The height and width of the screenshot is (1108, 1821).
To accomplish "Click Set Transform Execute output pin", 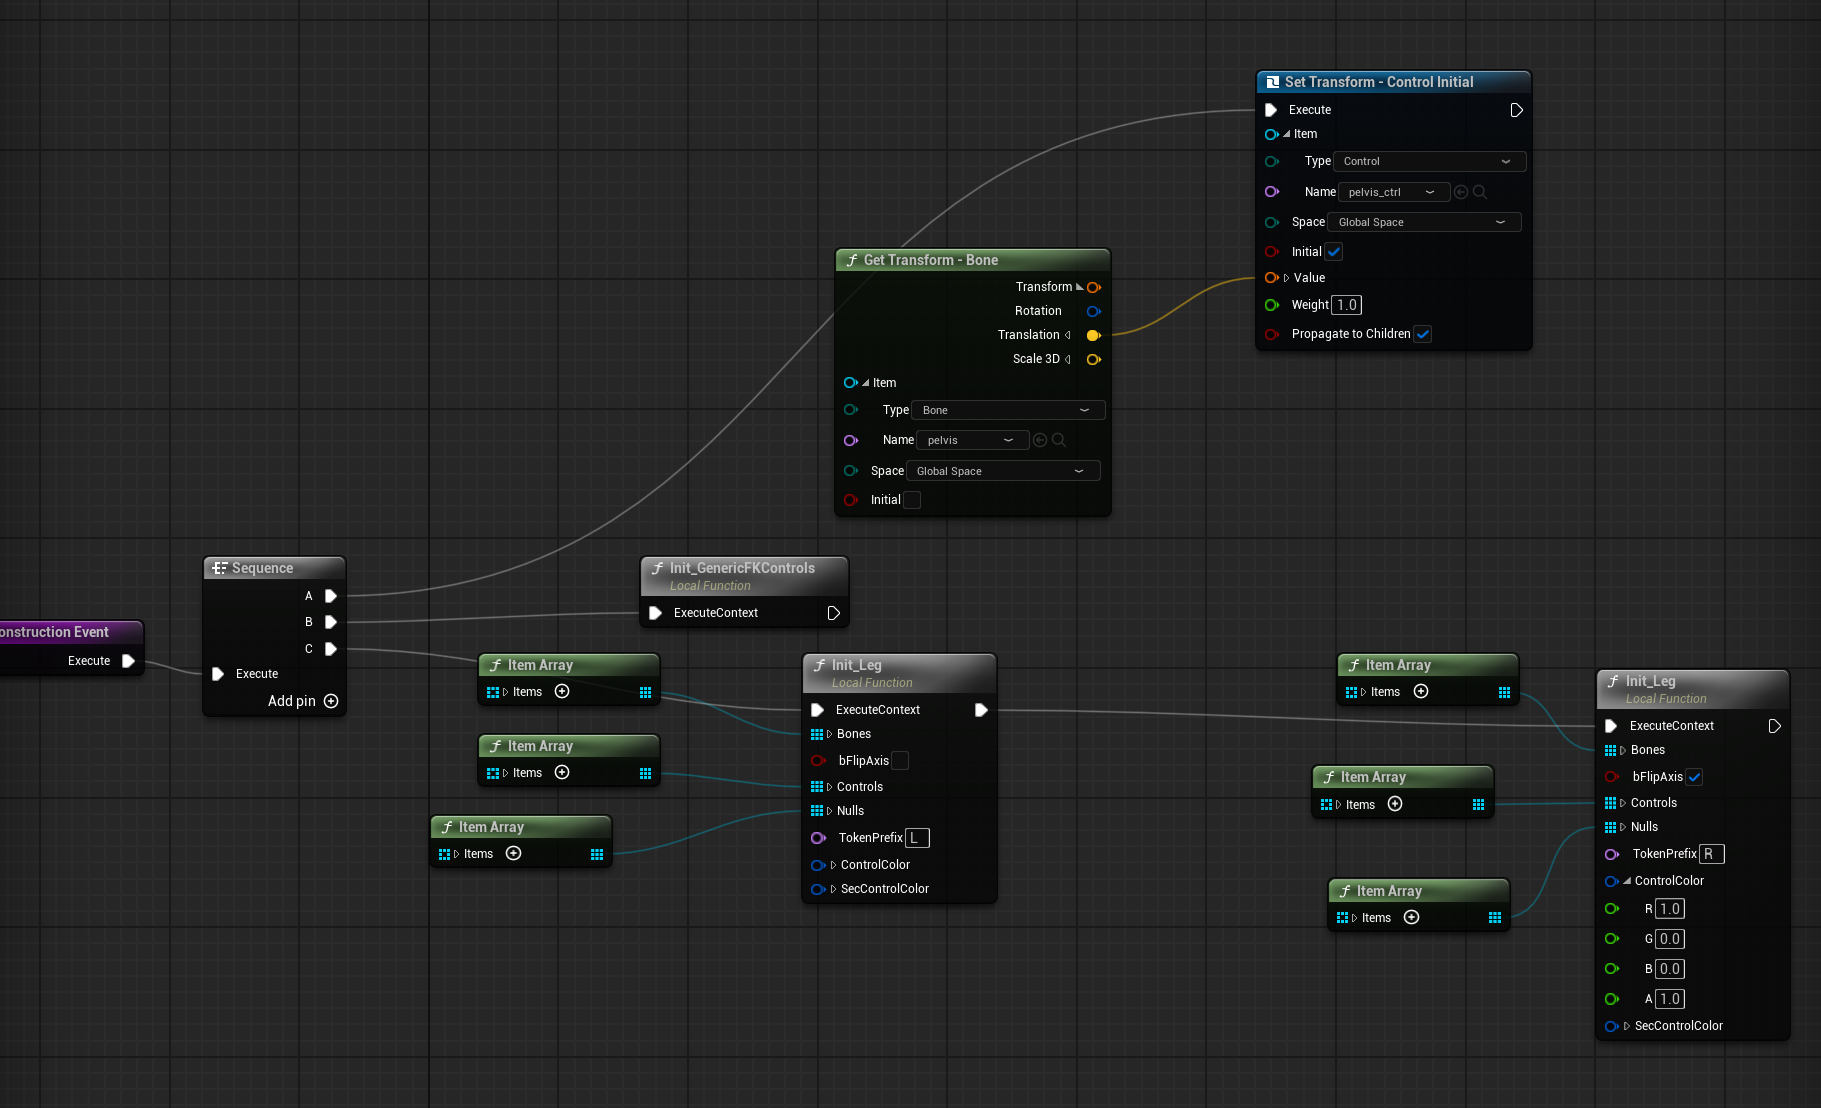I will (x=1516, y=110).
